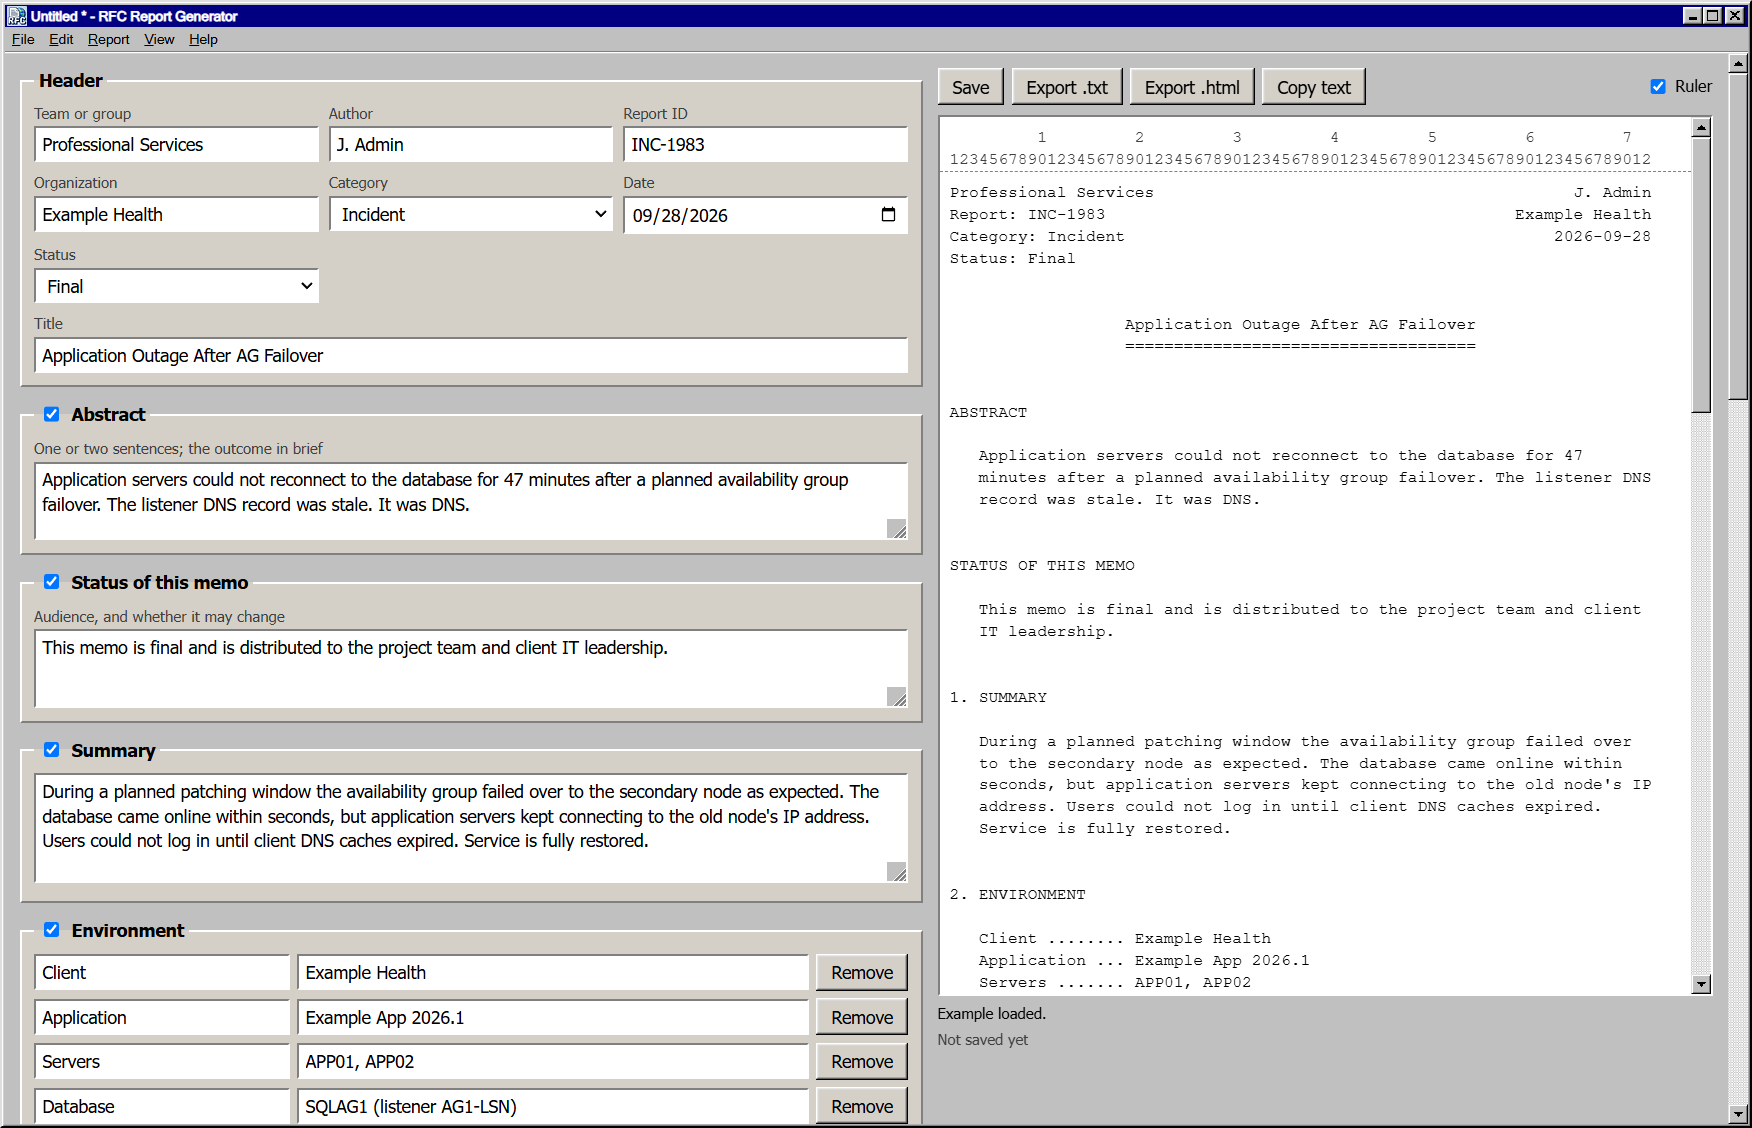Open the Edit menu
1752x1128 pixels.
(x=61, y=39)
